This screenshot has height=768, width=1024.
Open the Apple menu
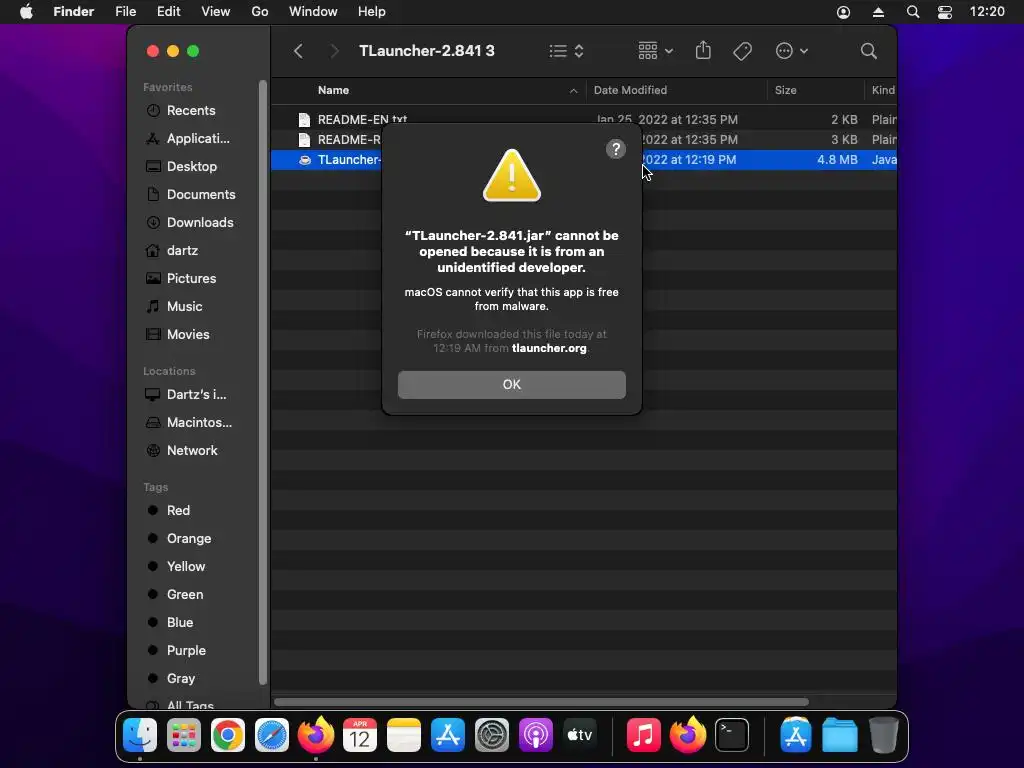26,12
